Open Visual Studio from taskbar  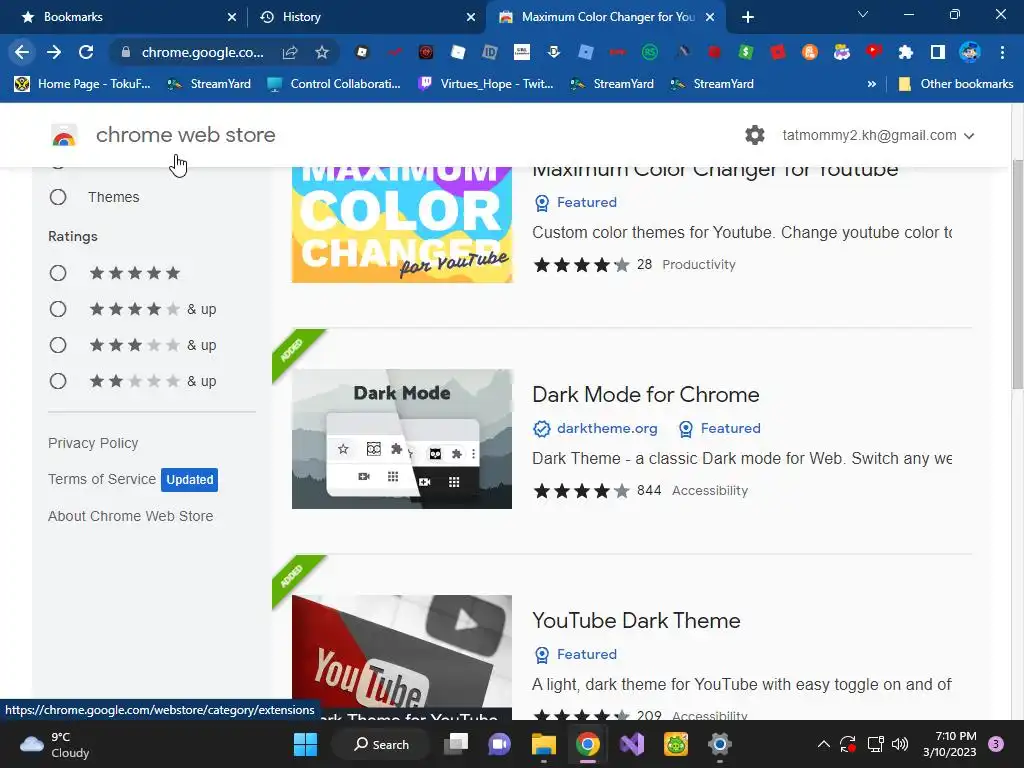pos(632,744)
